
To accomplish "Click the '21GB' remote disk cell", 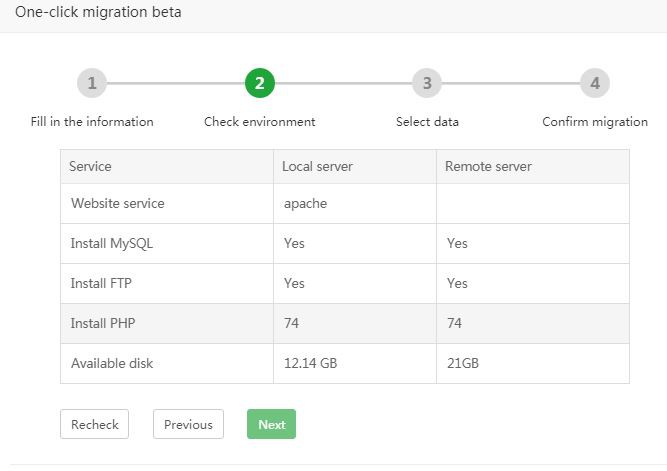I will (x=463, y=363).
